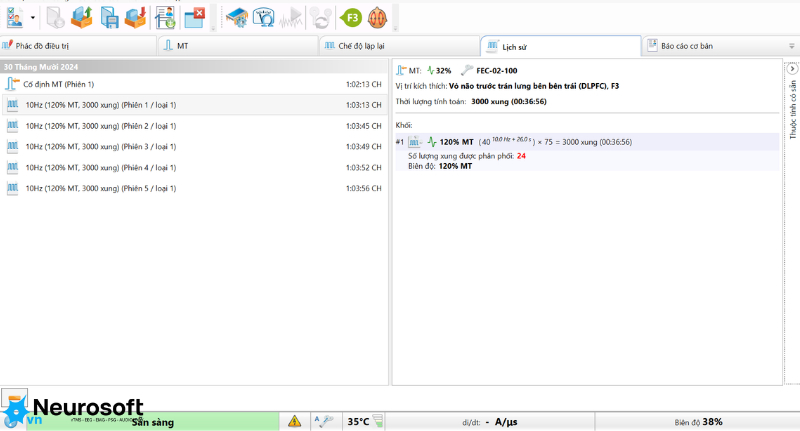Click the Biên độ 38% amplitude indicator
Viewport: 800px width, 431px height.
(698, 422)
